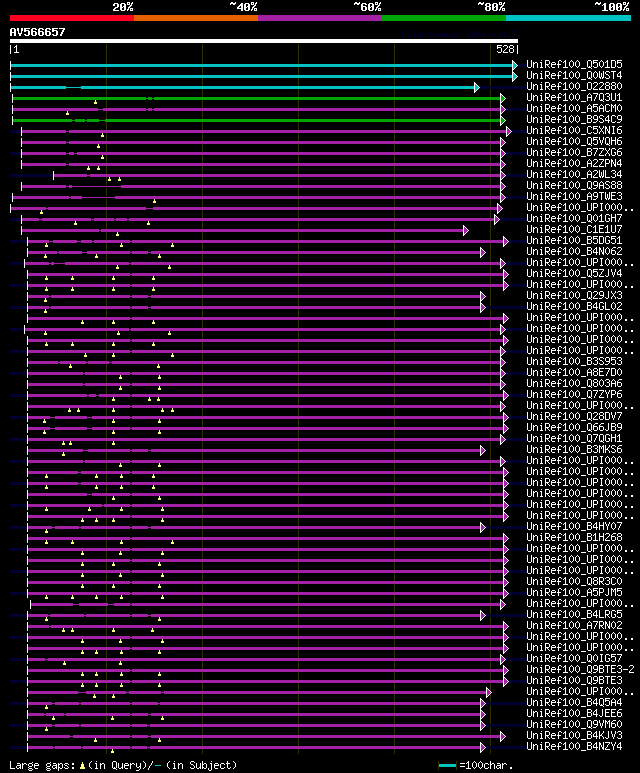Click the arrowhead ending the UniRef100_B5DG51 alignment
Viewport: 640px width, 773px height.
[x=506, y=241]
